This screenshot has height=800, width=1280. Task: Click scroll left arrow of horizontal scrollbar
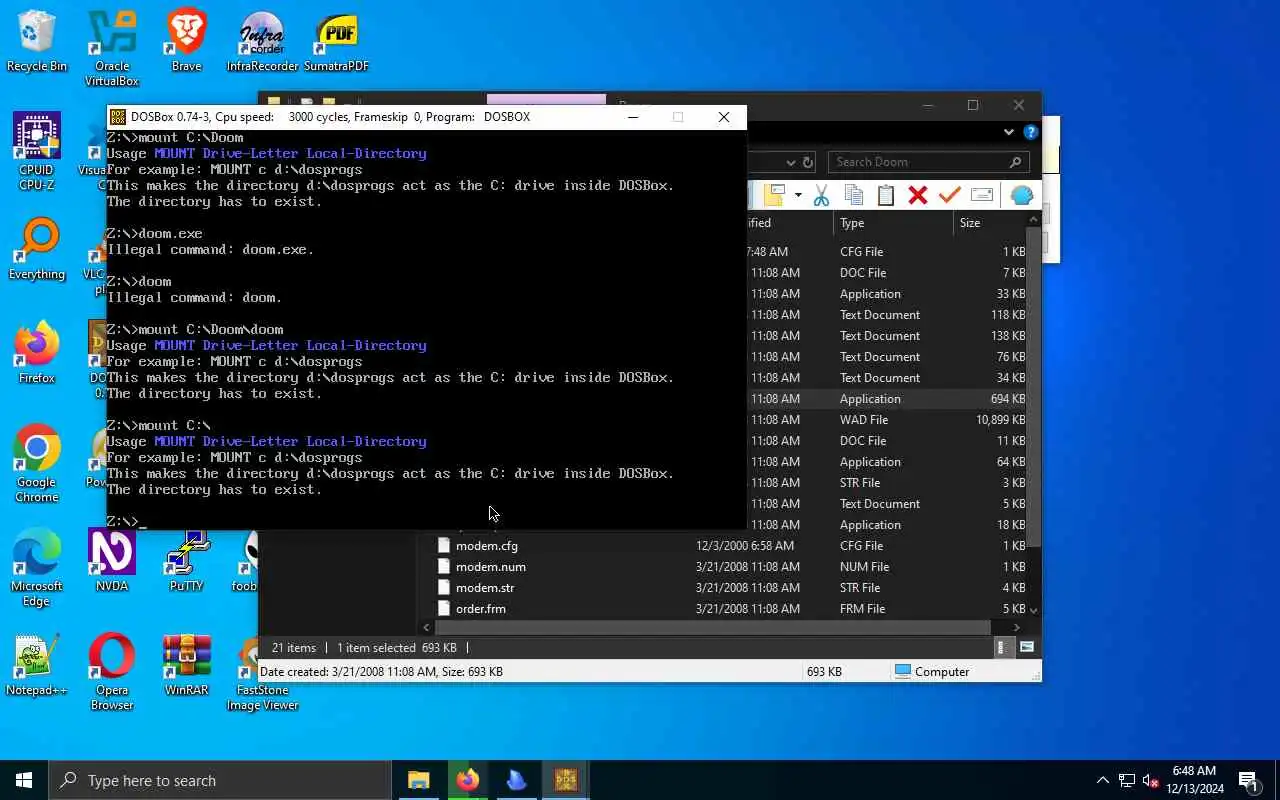pos(427,628)
